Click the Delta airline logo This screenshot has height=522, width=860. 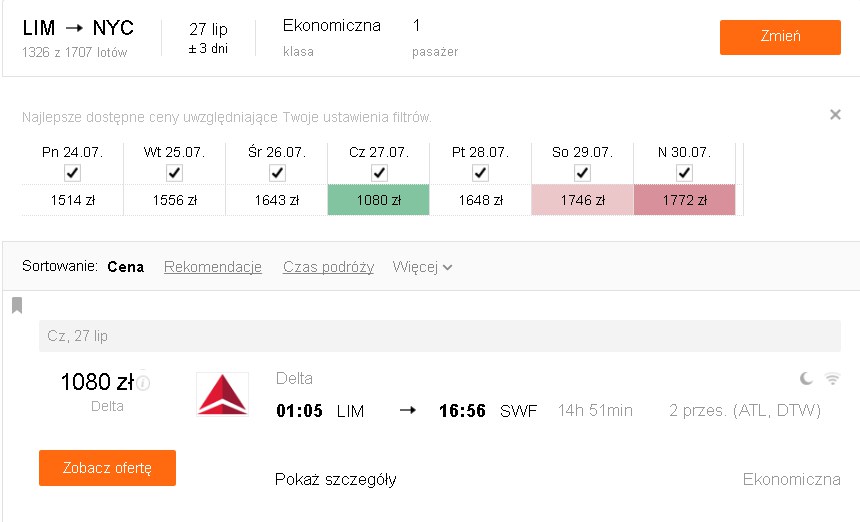point(222,394)
